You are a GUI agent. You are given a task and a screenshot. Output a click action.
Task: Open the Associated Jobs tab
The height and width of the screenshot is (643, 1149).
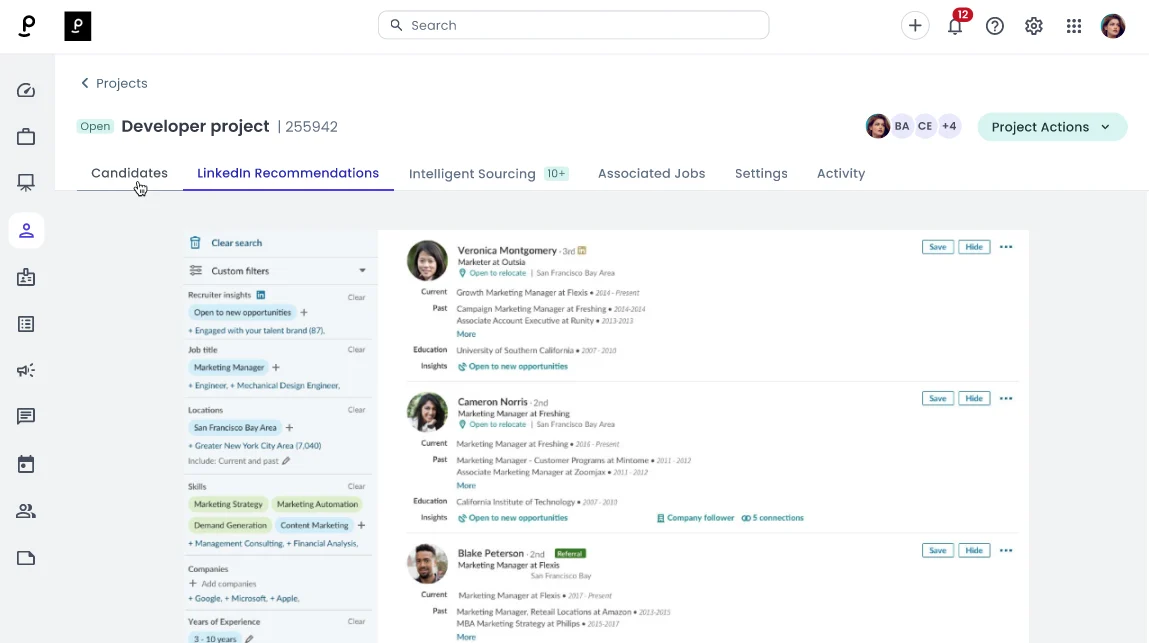(651, 174)
